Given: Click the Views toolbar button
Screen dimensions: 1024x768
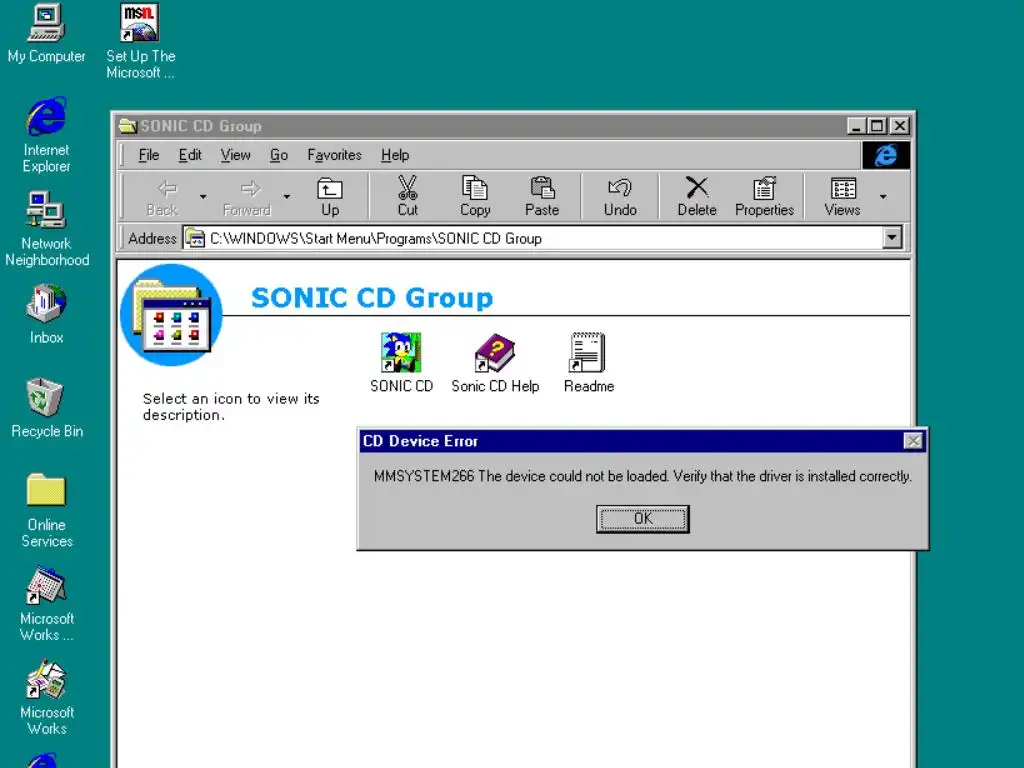Looking at the screenshot, I should tap(842, 197).
